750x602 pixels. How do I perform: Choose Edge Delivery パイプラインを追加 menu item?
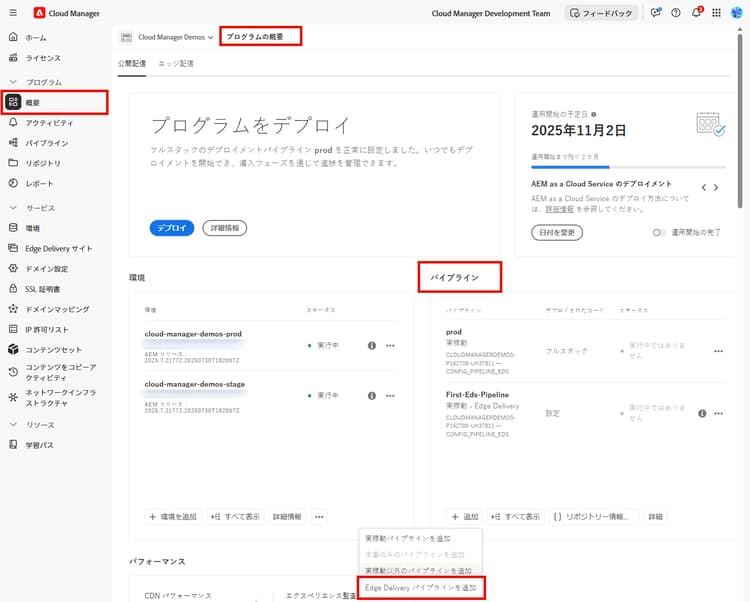(x=420, y=588)
